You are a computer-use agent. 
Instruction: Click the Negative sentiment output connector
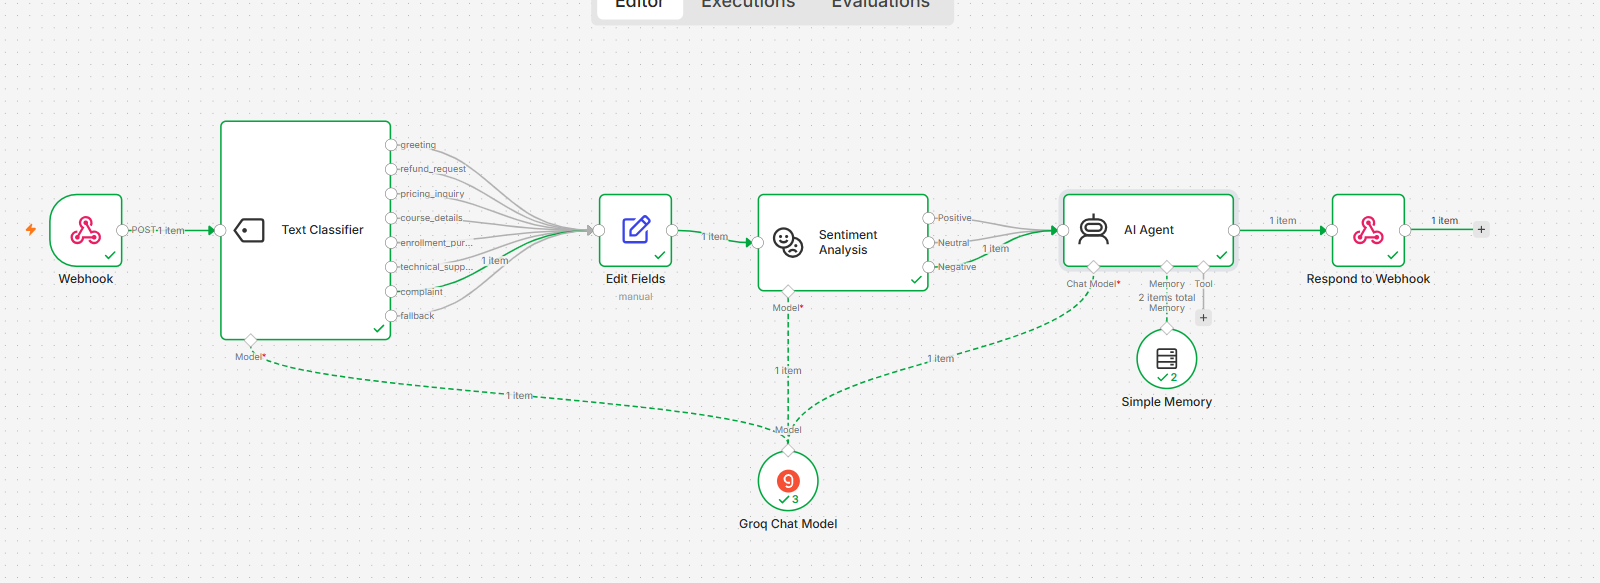point(929,267)
